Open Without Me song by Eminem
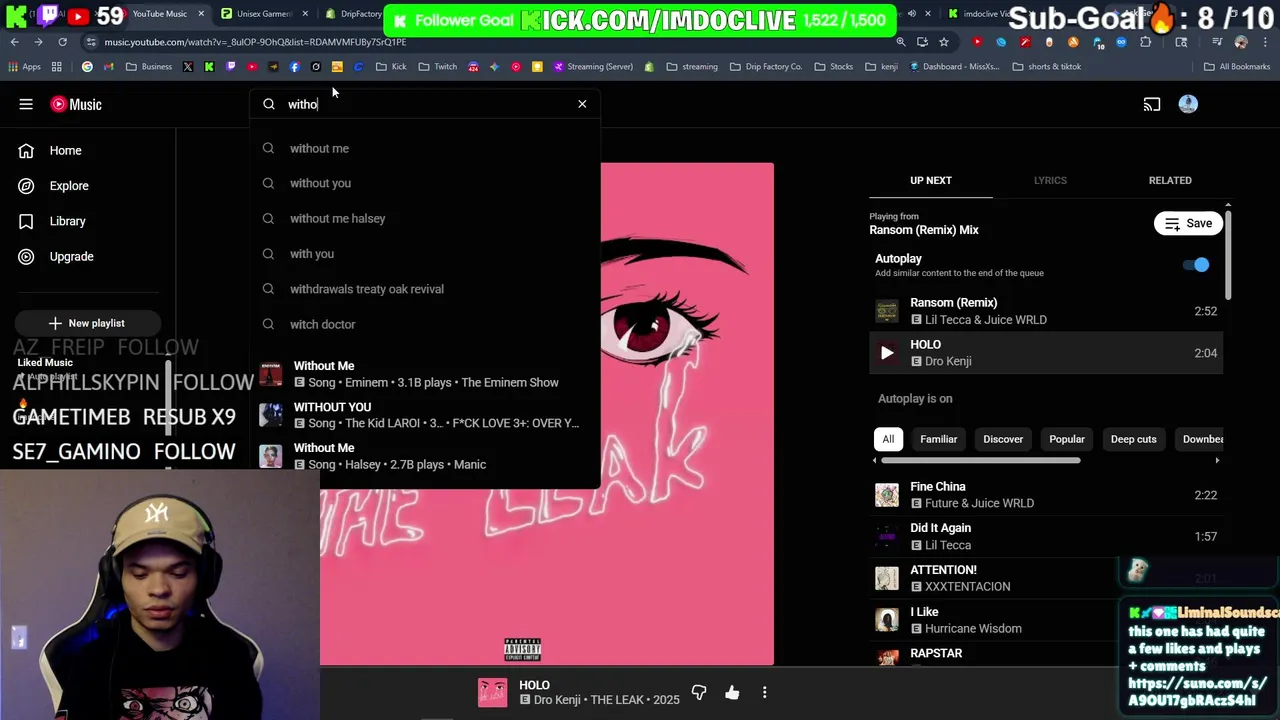 425,374
